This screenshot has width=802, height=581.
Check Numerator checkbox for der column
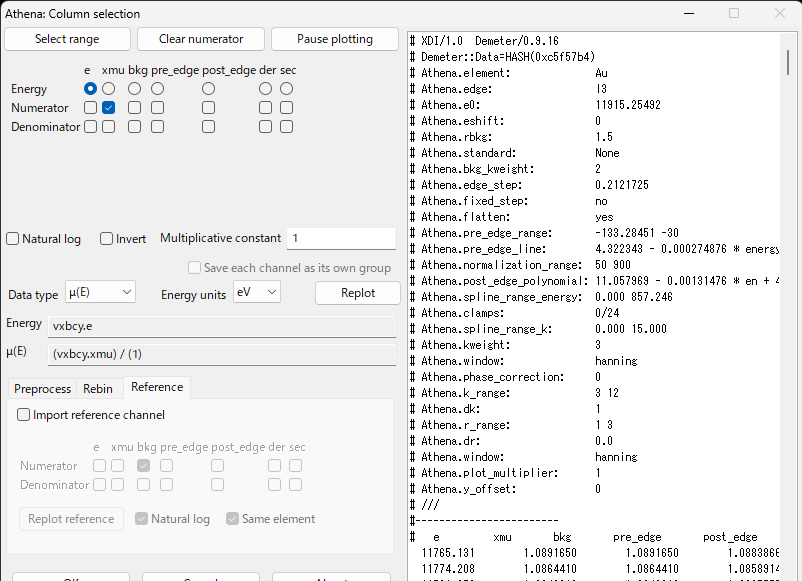tap(265, 107)
